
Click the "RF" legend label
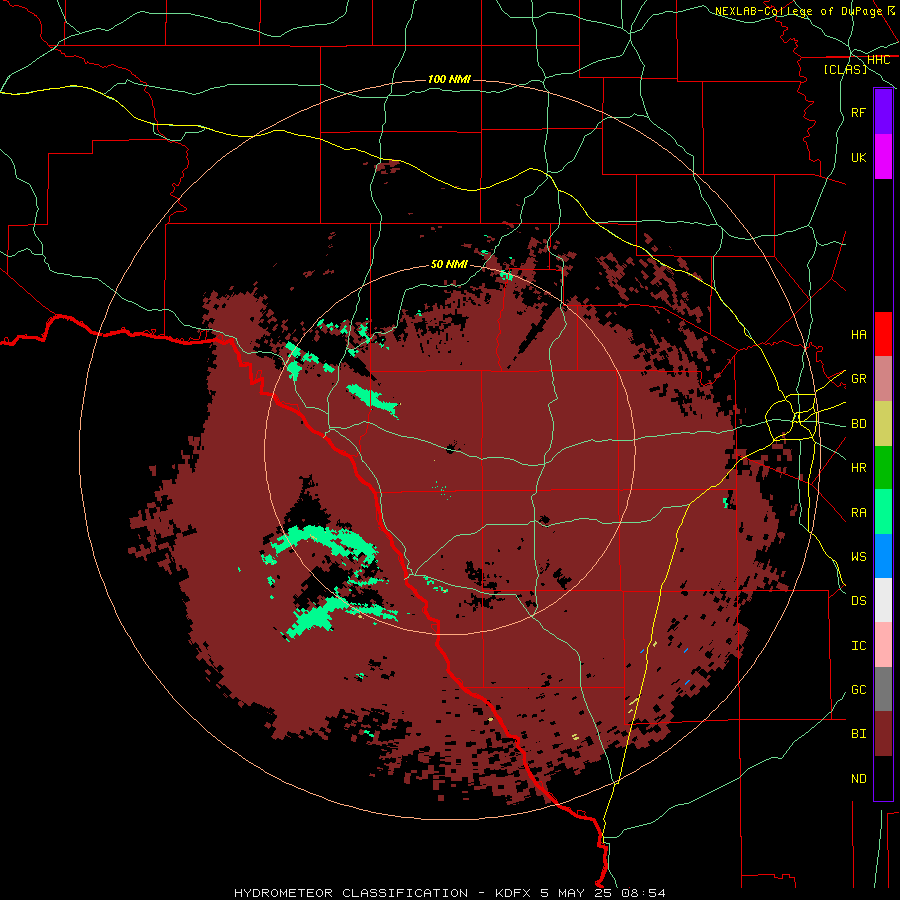tap(858, 112)
